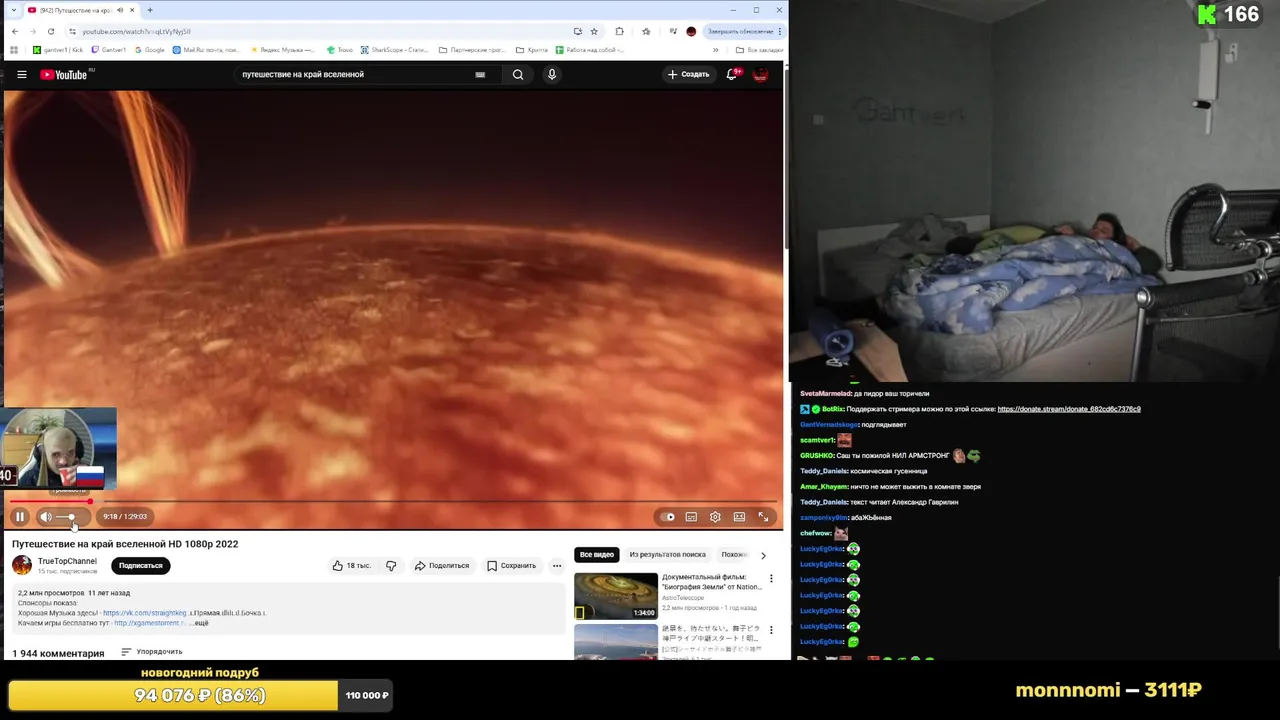
Task: Mute the video with the speaker icon
Action: tap(45, 517)
